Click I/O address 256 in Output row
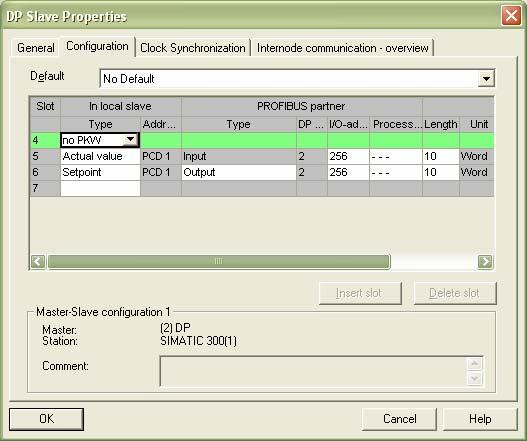Image resolution: width=527 pixels, height=441 pixels. (348, 172)
